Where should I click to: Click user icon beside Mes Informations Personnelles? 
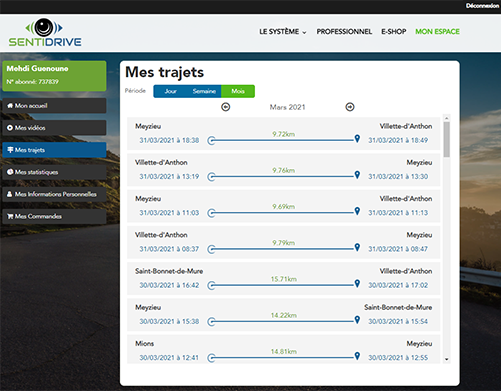[x=10, y=194]
